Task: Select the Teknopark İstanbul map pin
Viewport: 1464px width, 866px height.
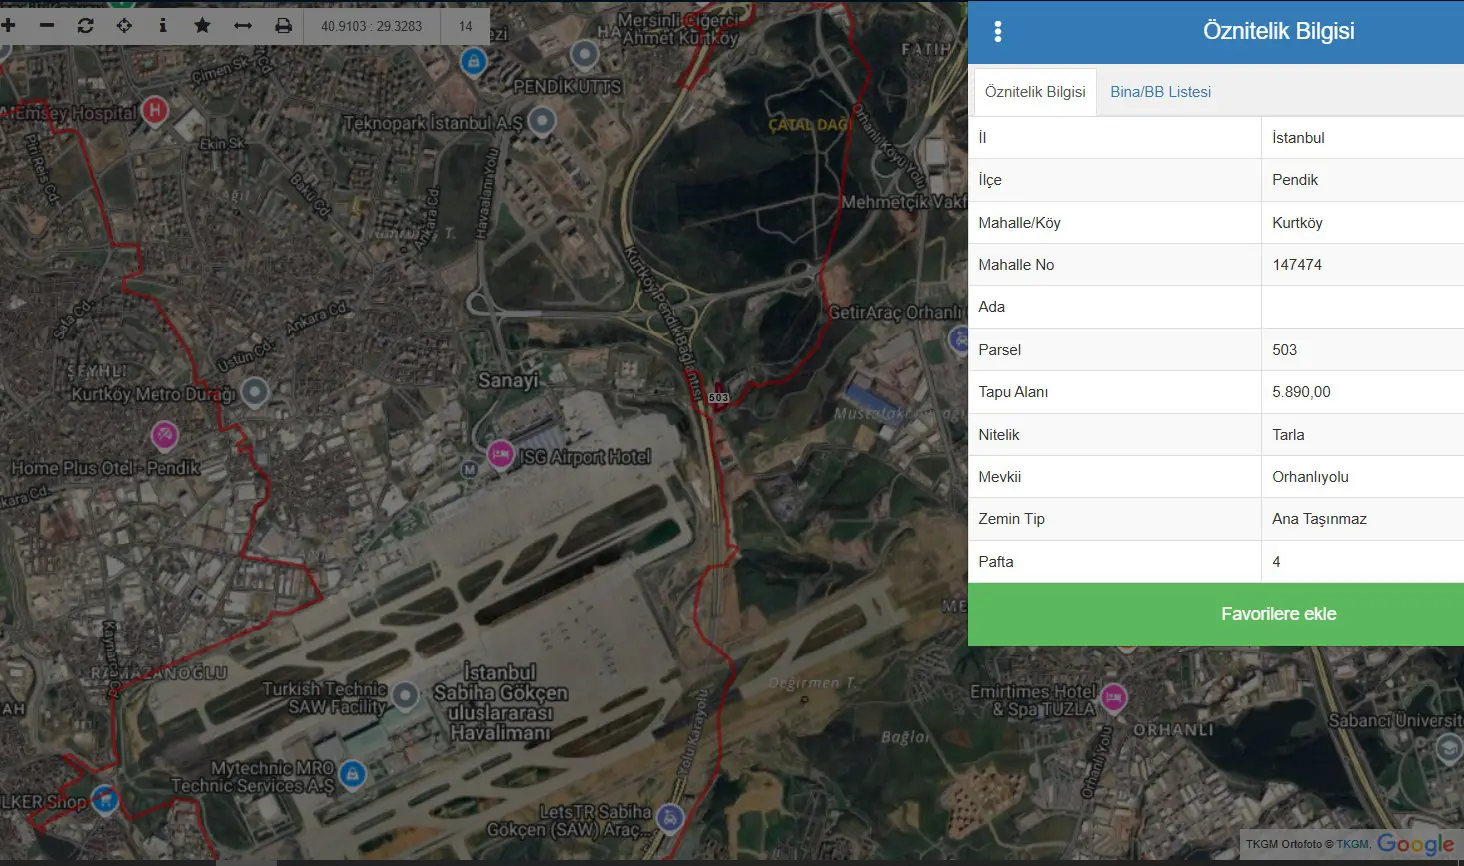Action: click(541, 121)
